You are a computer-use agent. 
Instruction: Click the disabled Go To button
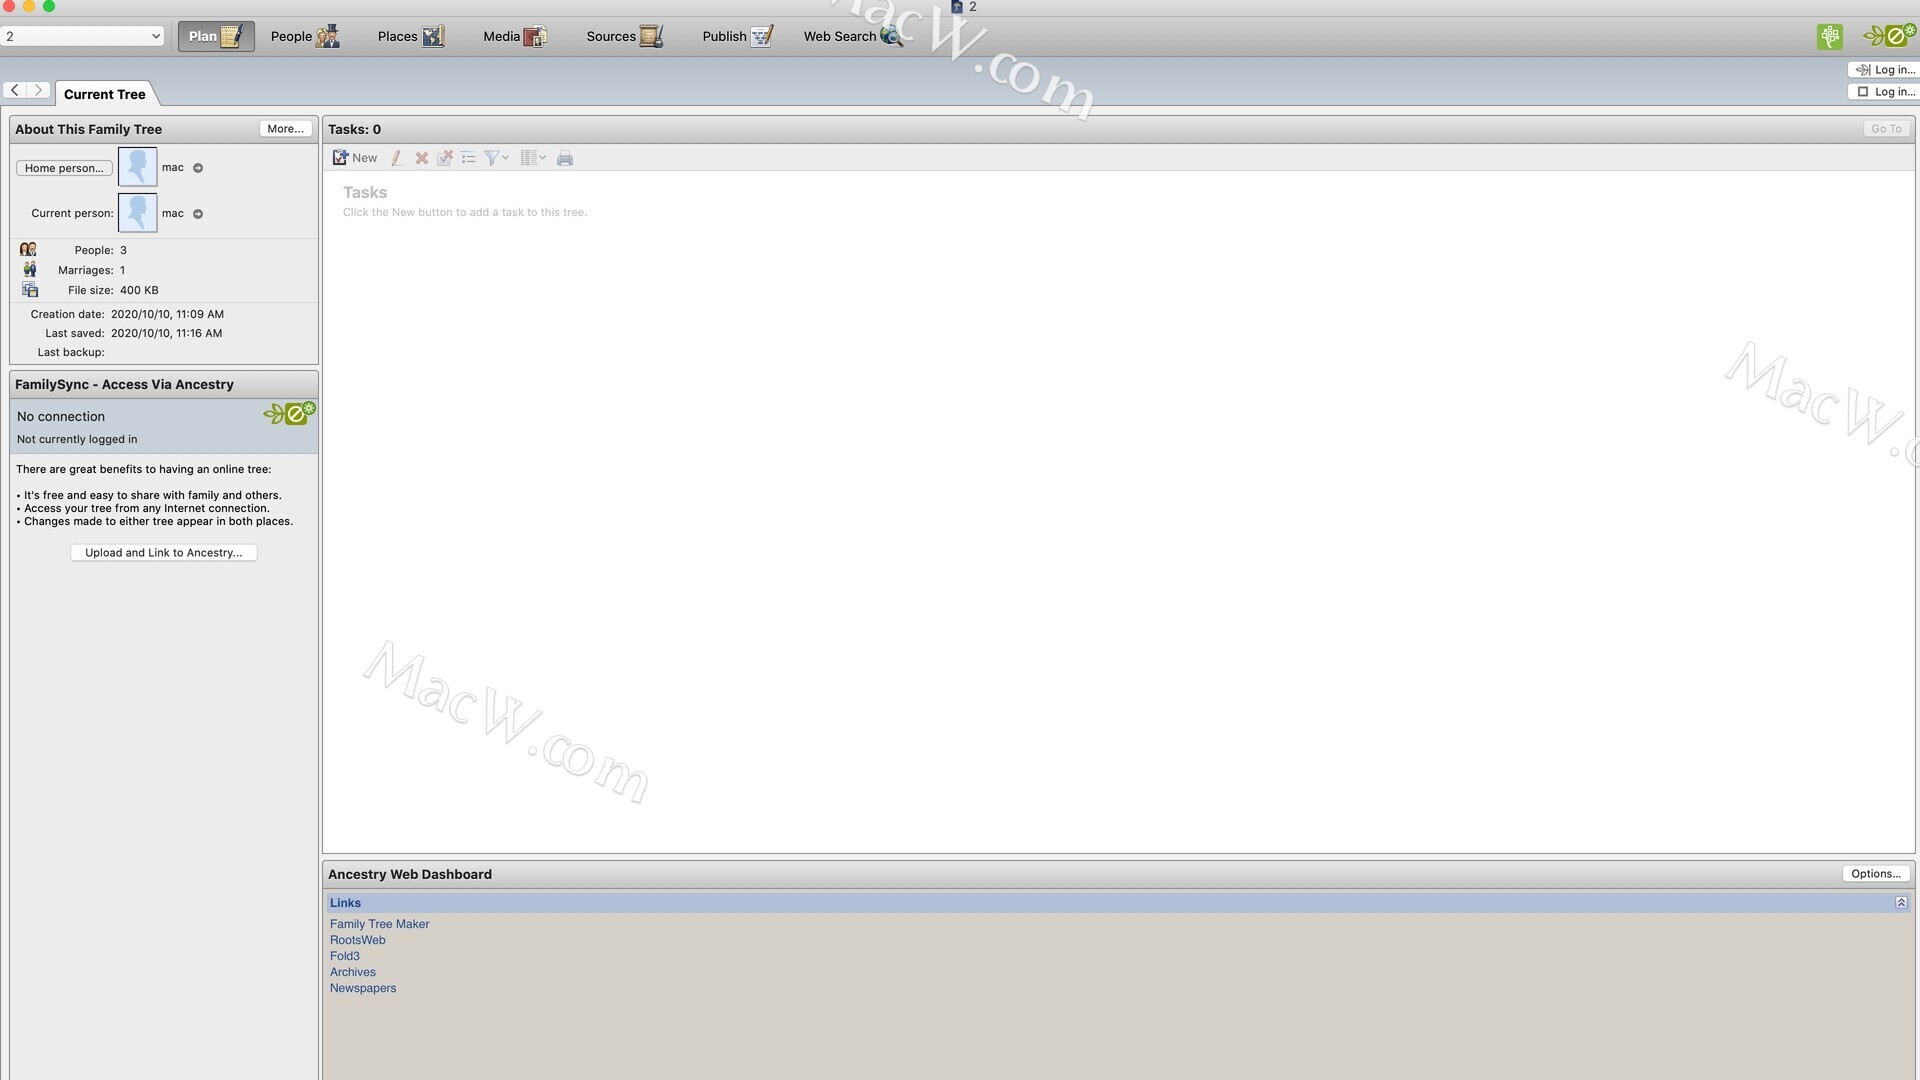pos(1886,129)
